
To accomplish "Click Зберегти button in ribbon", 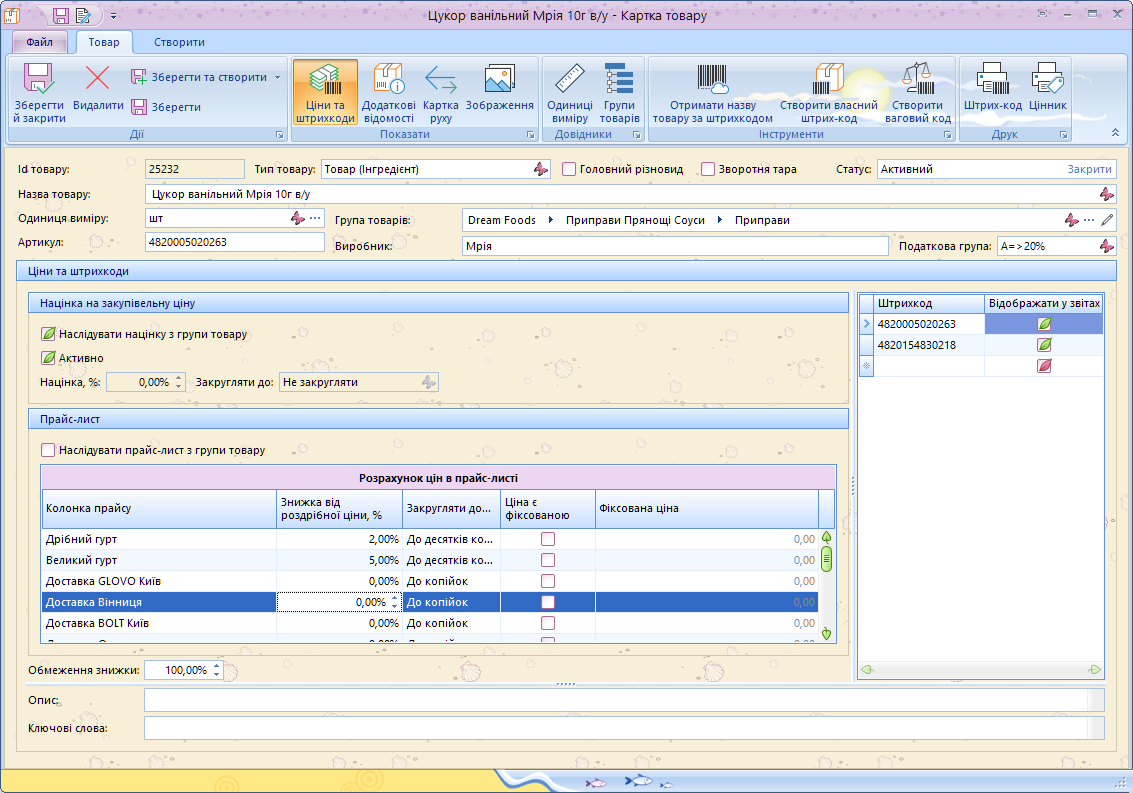I will [x=166, y=107].
